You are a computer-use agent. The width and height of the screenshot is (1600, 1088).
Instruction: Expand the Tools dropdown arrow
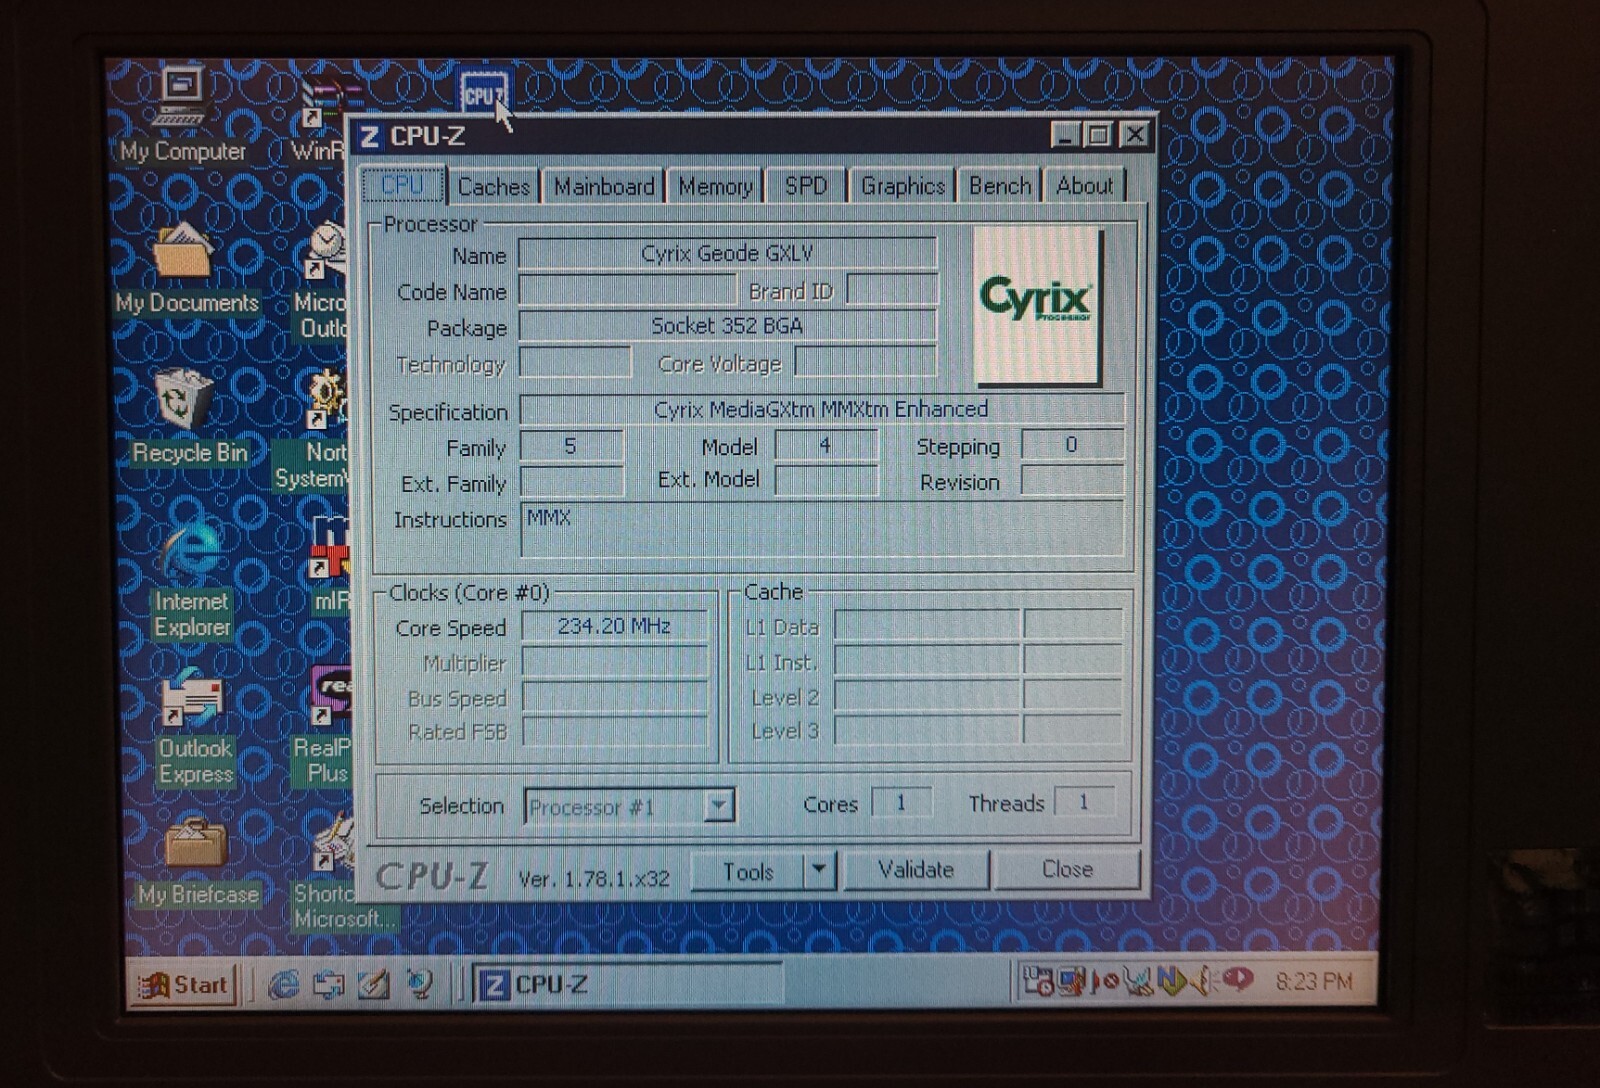pos(819,871)
